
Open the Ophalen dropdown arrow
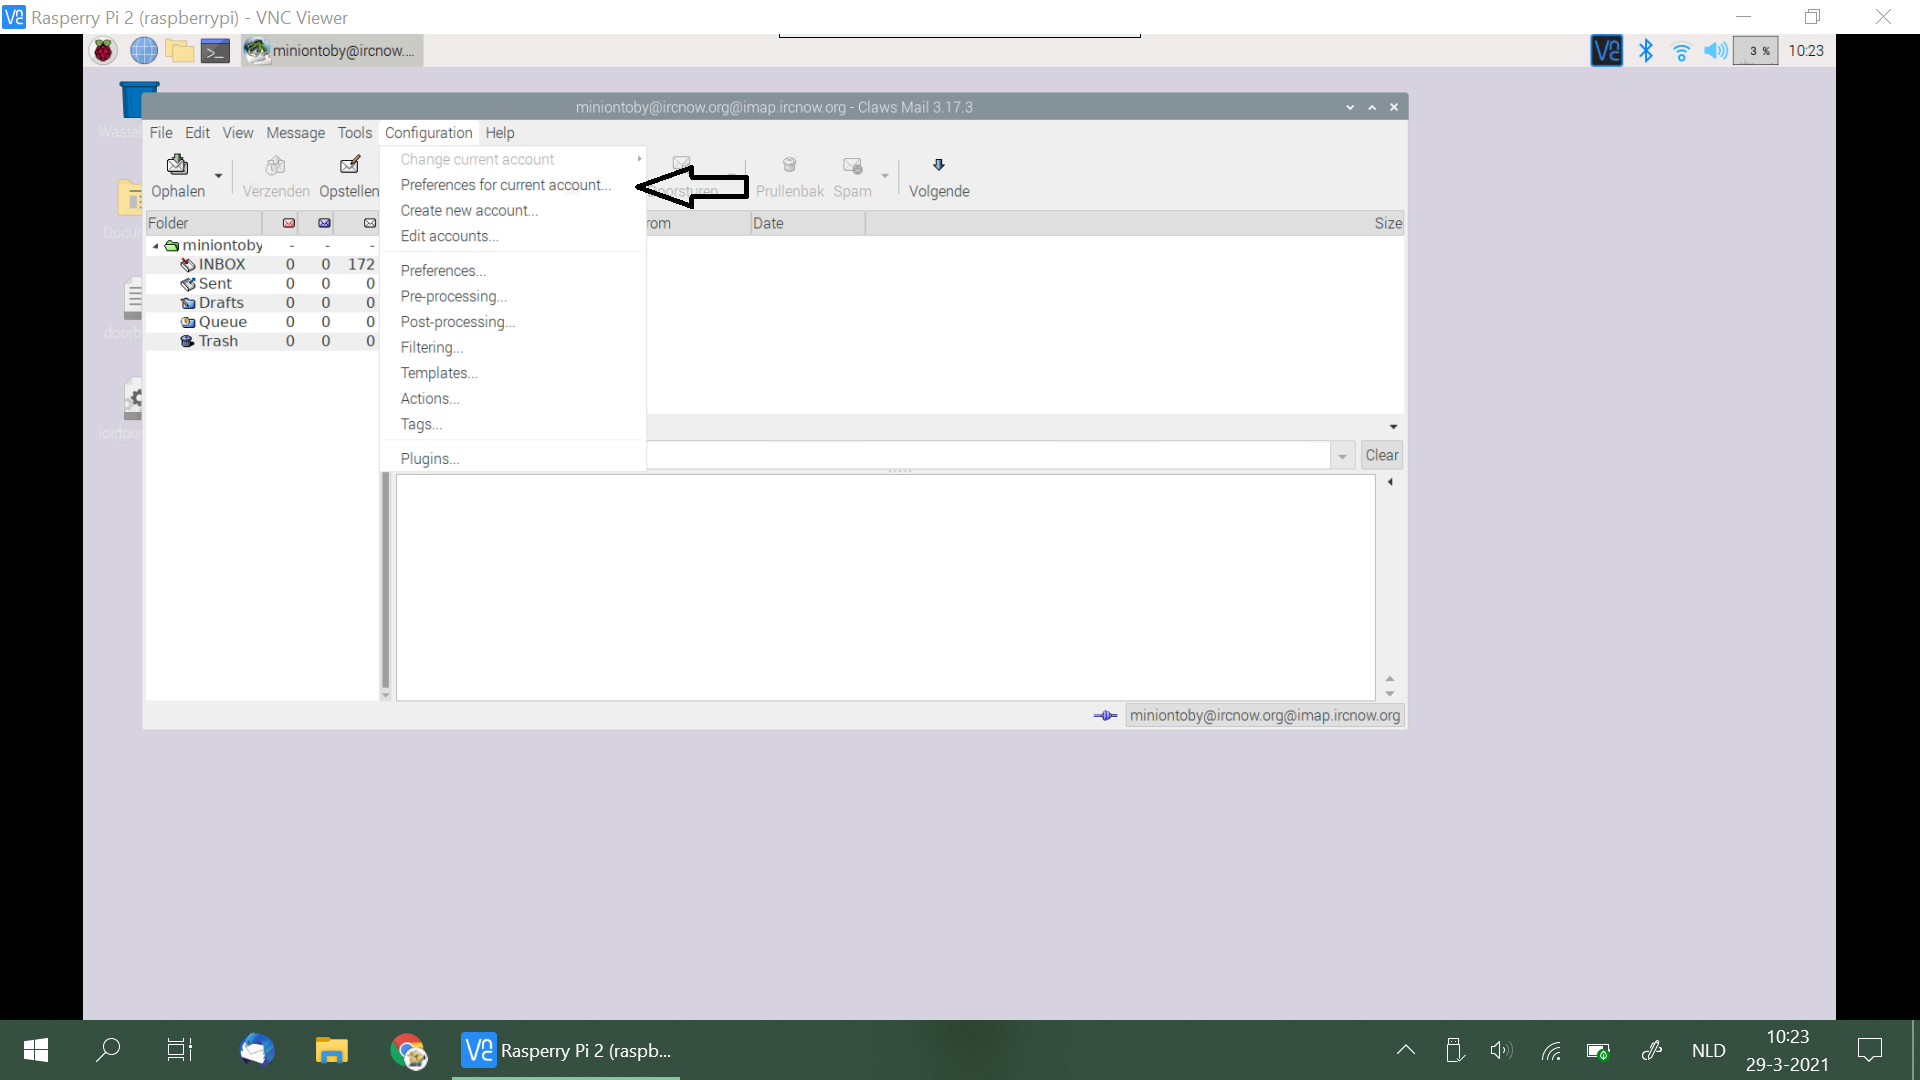pos(218,176)
